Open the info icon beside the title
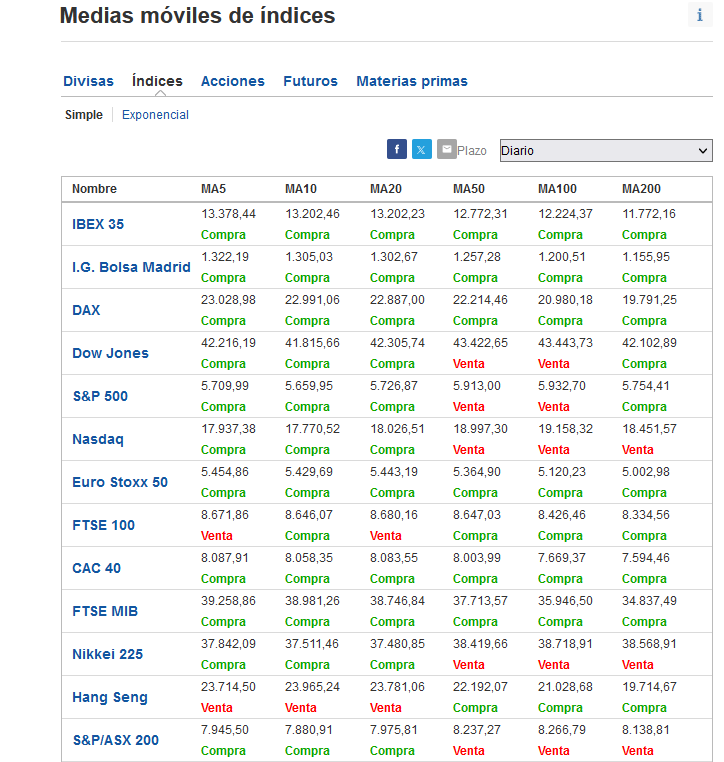Viewport: 724px width, 762px height. (x=700, y=15)
